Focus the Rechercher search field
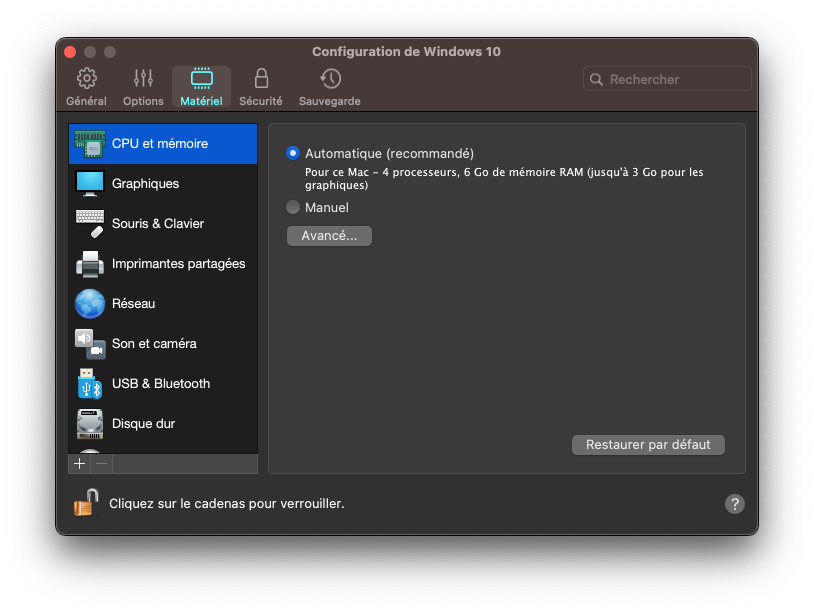 pyautogui.click(x=667, y=79)
